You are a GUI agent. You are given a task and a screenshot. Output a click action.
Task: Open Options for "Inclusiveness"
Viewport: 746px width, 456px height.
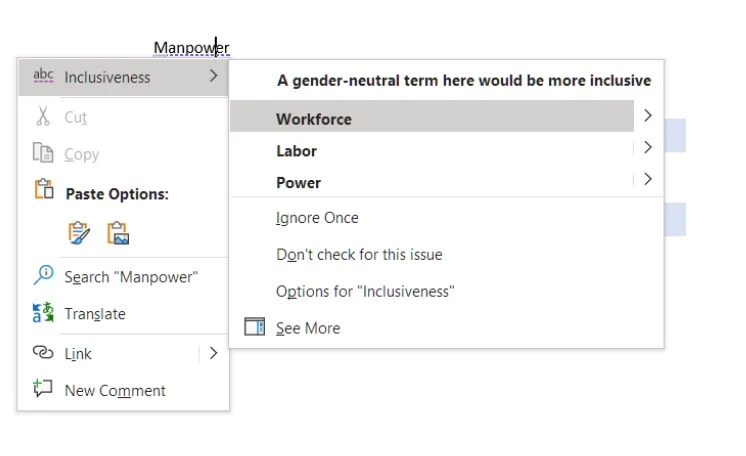365,291
